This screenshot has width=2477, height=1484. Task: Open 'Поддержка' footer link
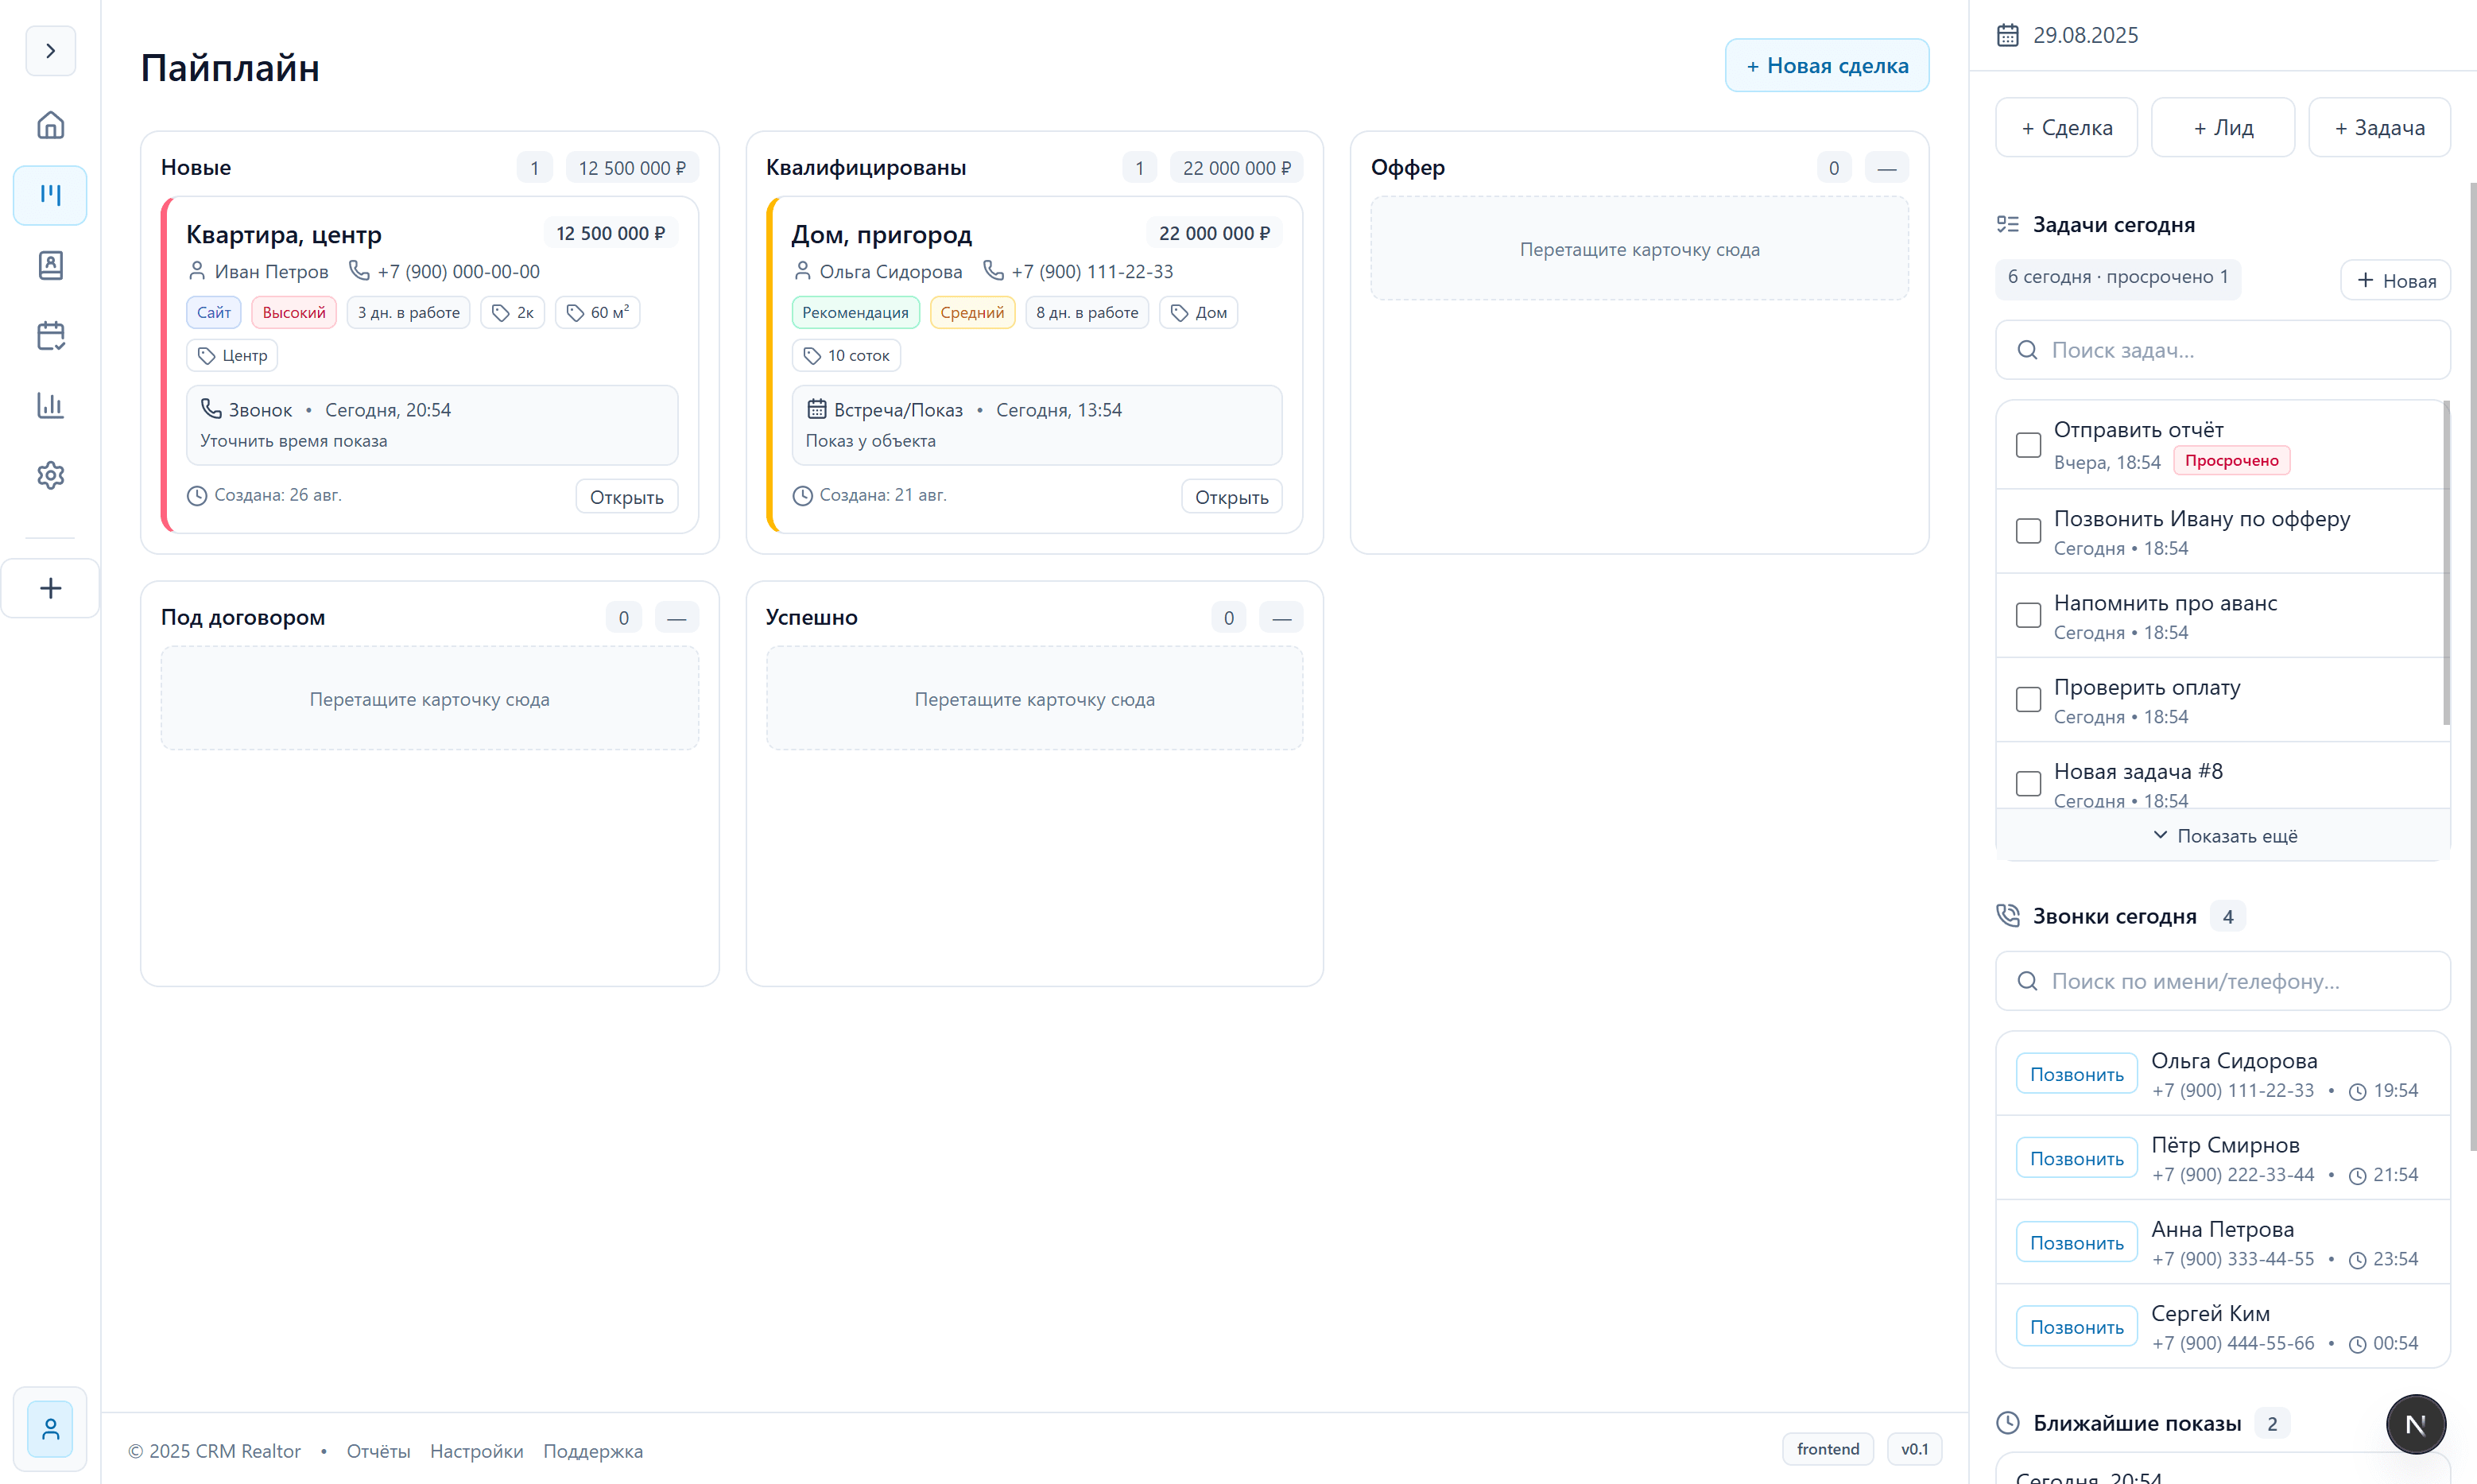click(592, 1451)
